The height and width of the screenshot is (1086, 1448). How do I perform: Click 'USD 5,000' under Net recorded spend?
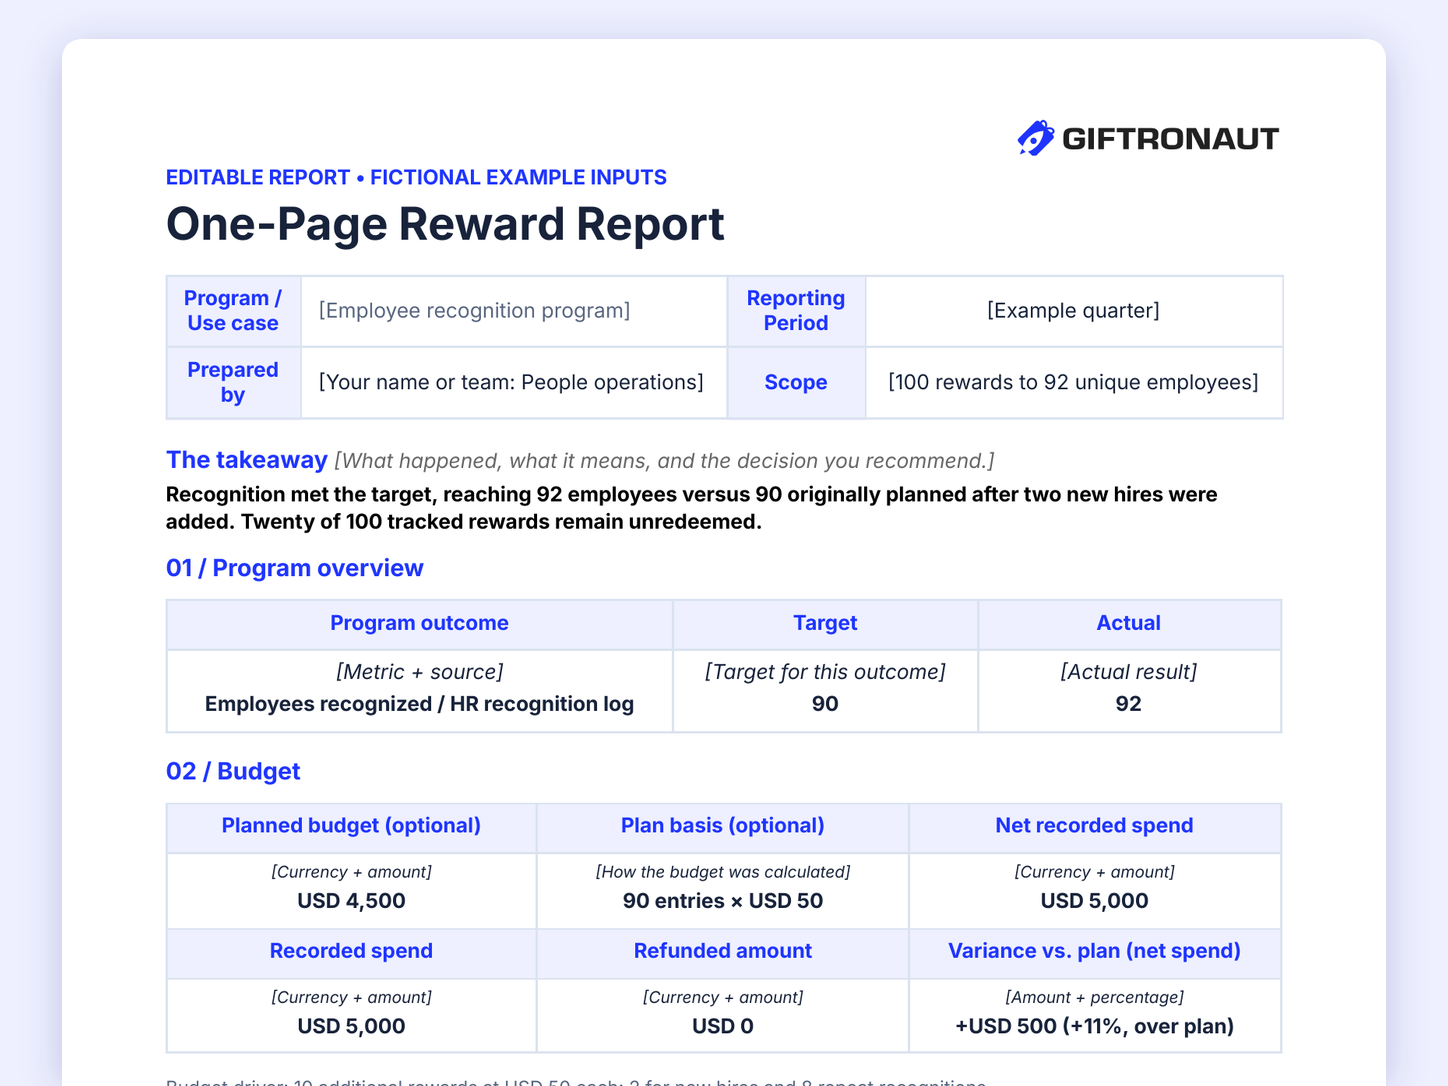(x=1094, y=901)
